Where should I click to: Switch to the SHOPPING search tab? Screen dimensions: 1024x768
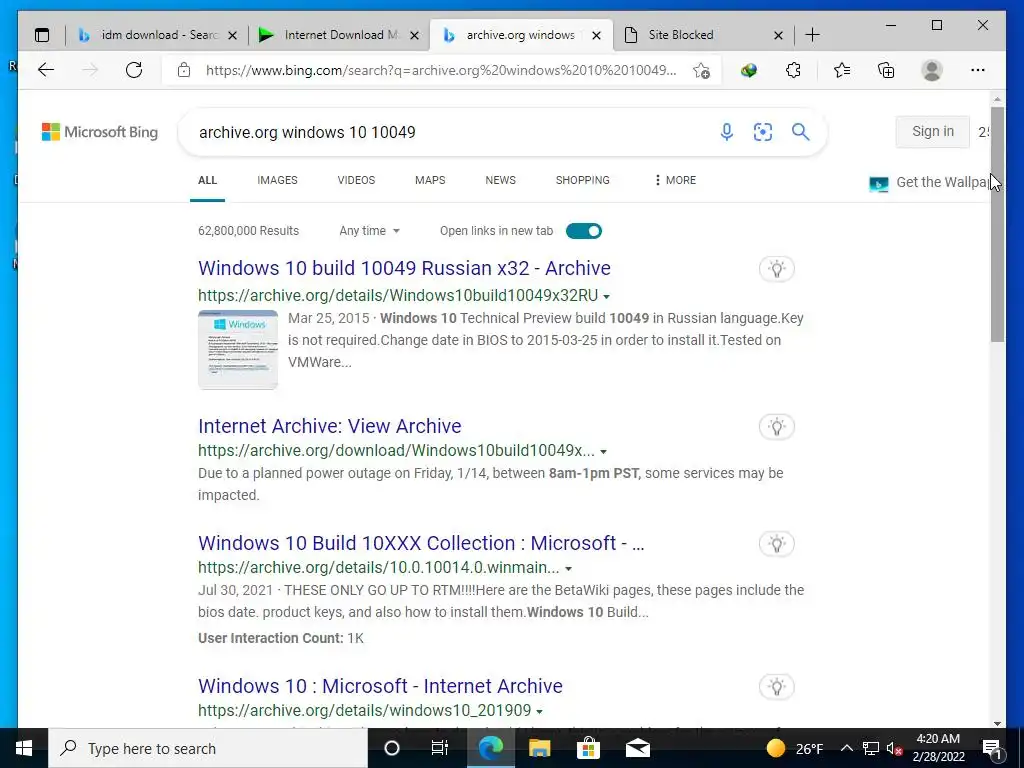point(583,180)
